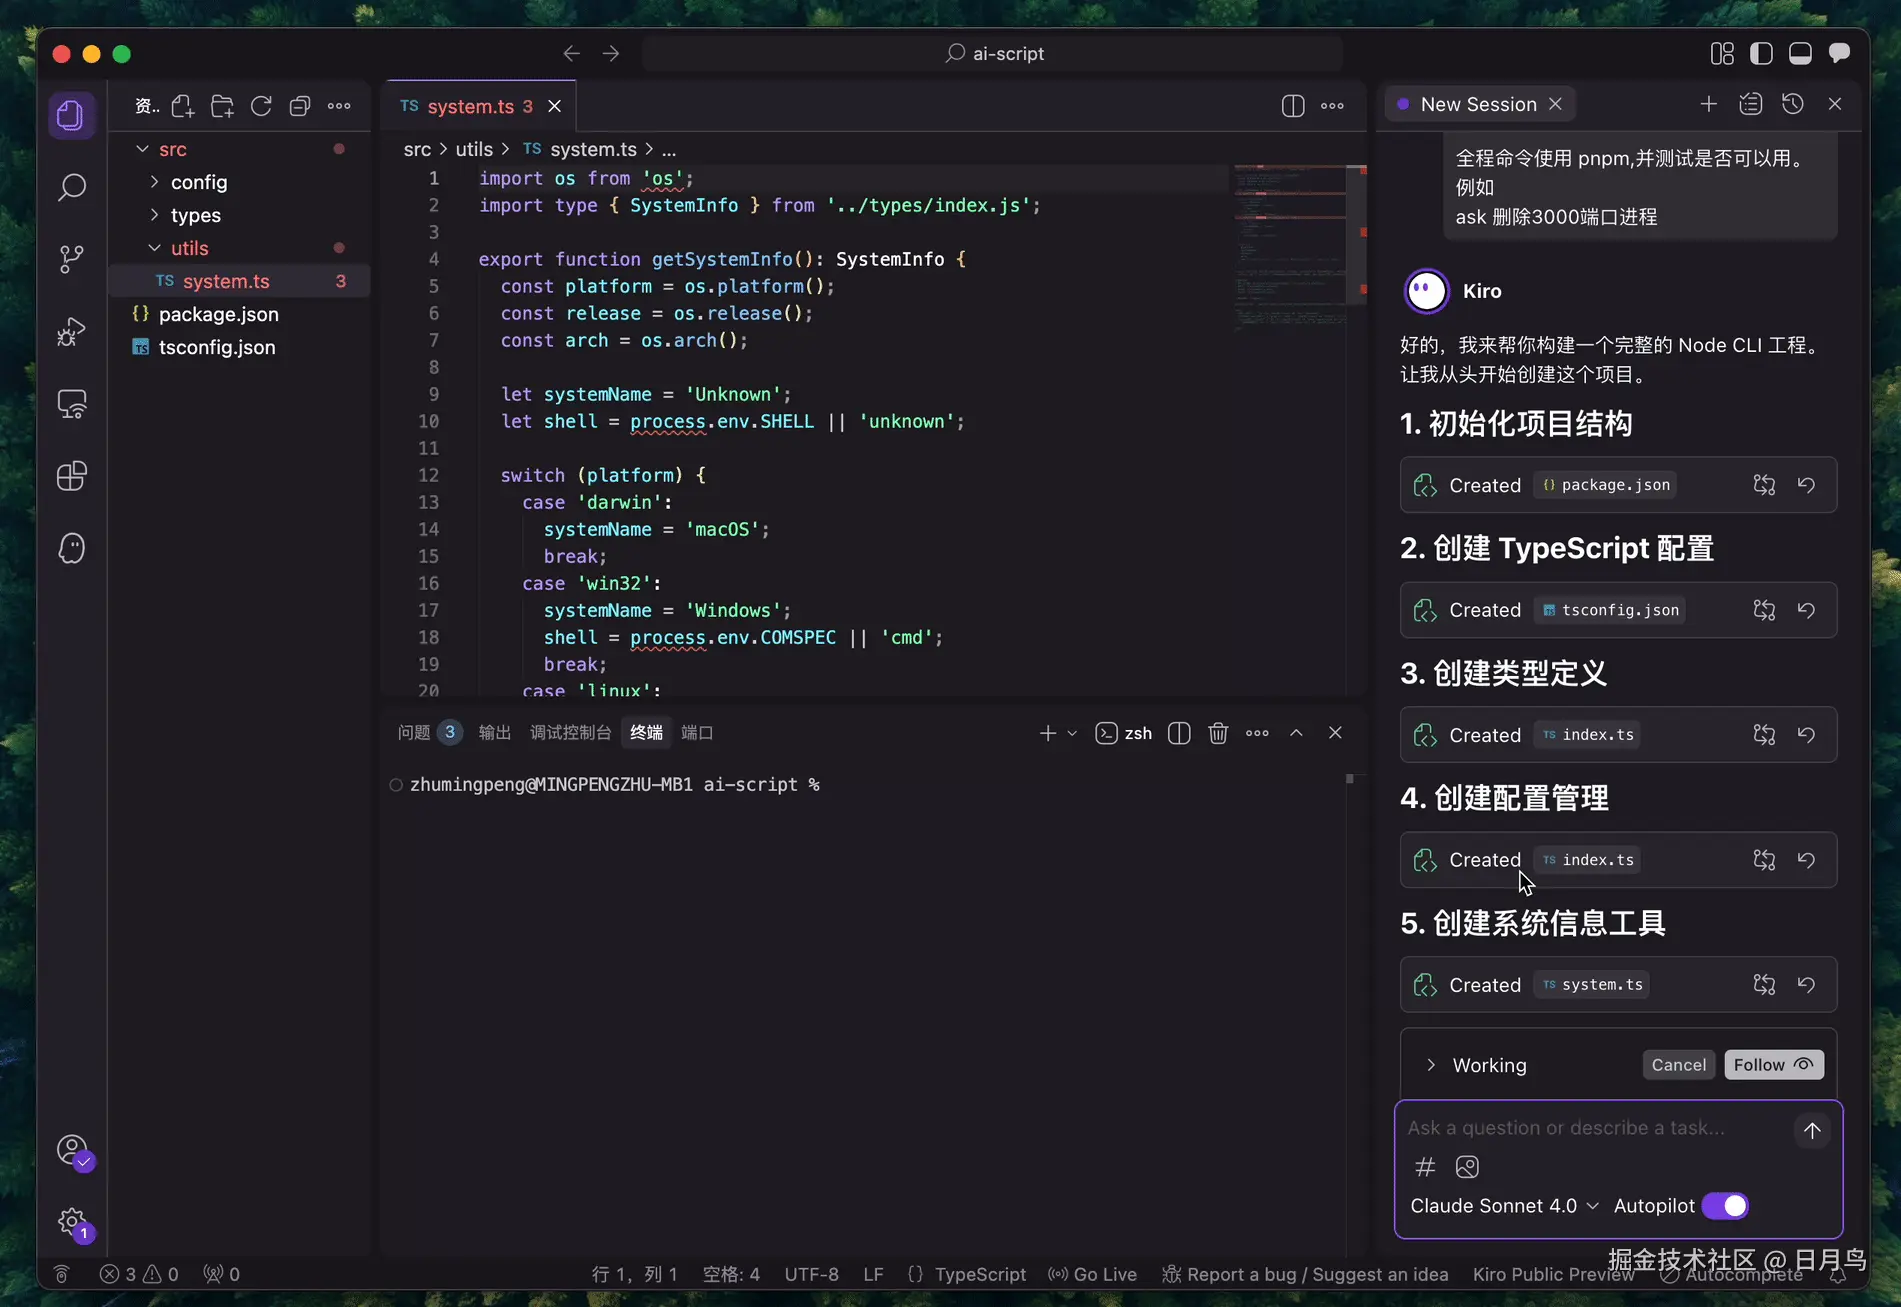Open notifications bell in status bar
The width and height of the screenshot is (1901, 1307).
(x=1837, y=1275)
